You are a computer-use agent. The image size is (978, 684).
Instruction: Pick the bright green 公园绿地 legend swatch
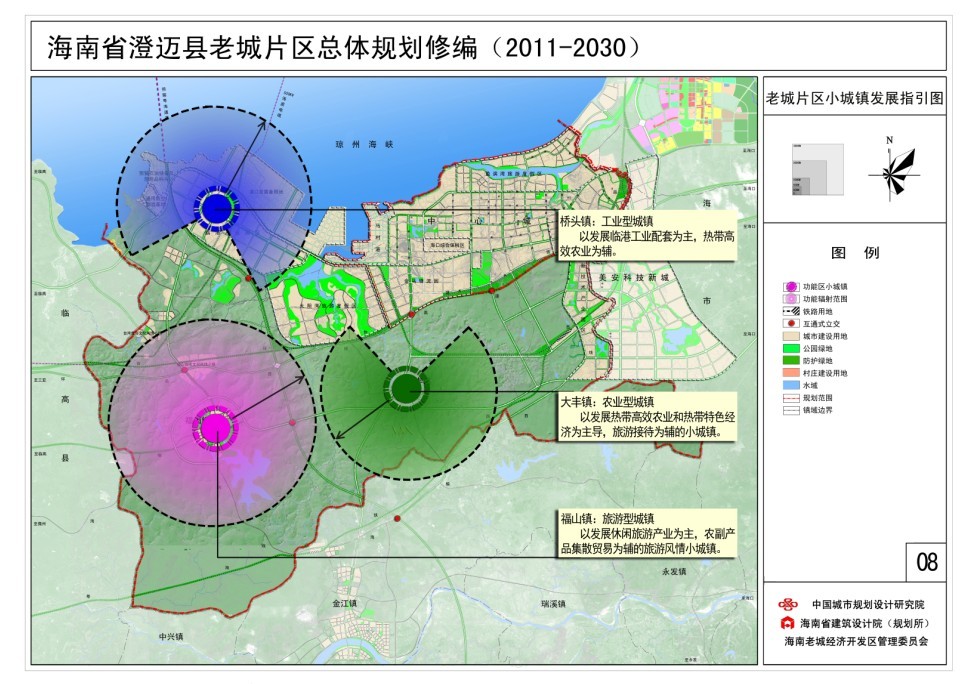pos(790,349)
